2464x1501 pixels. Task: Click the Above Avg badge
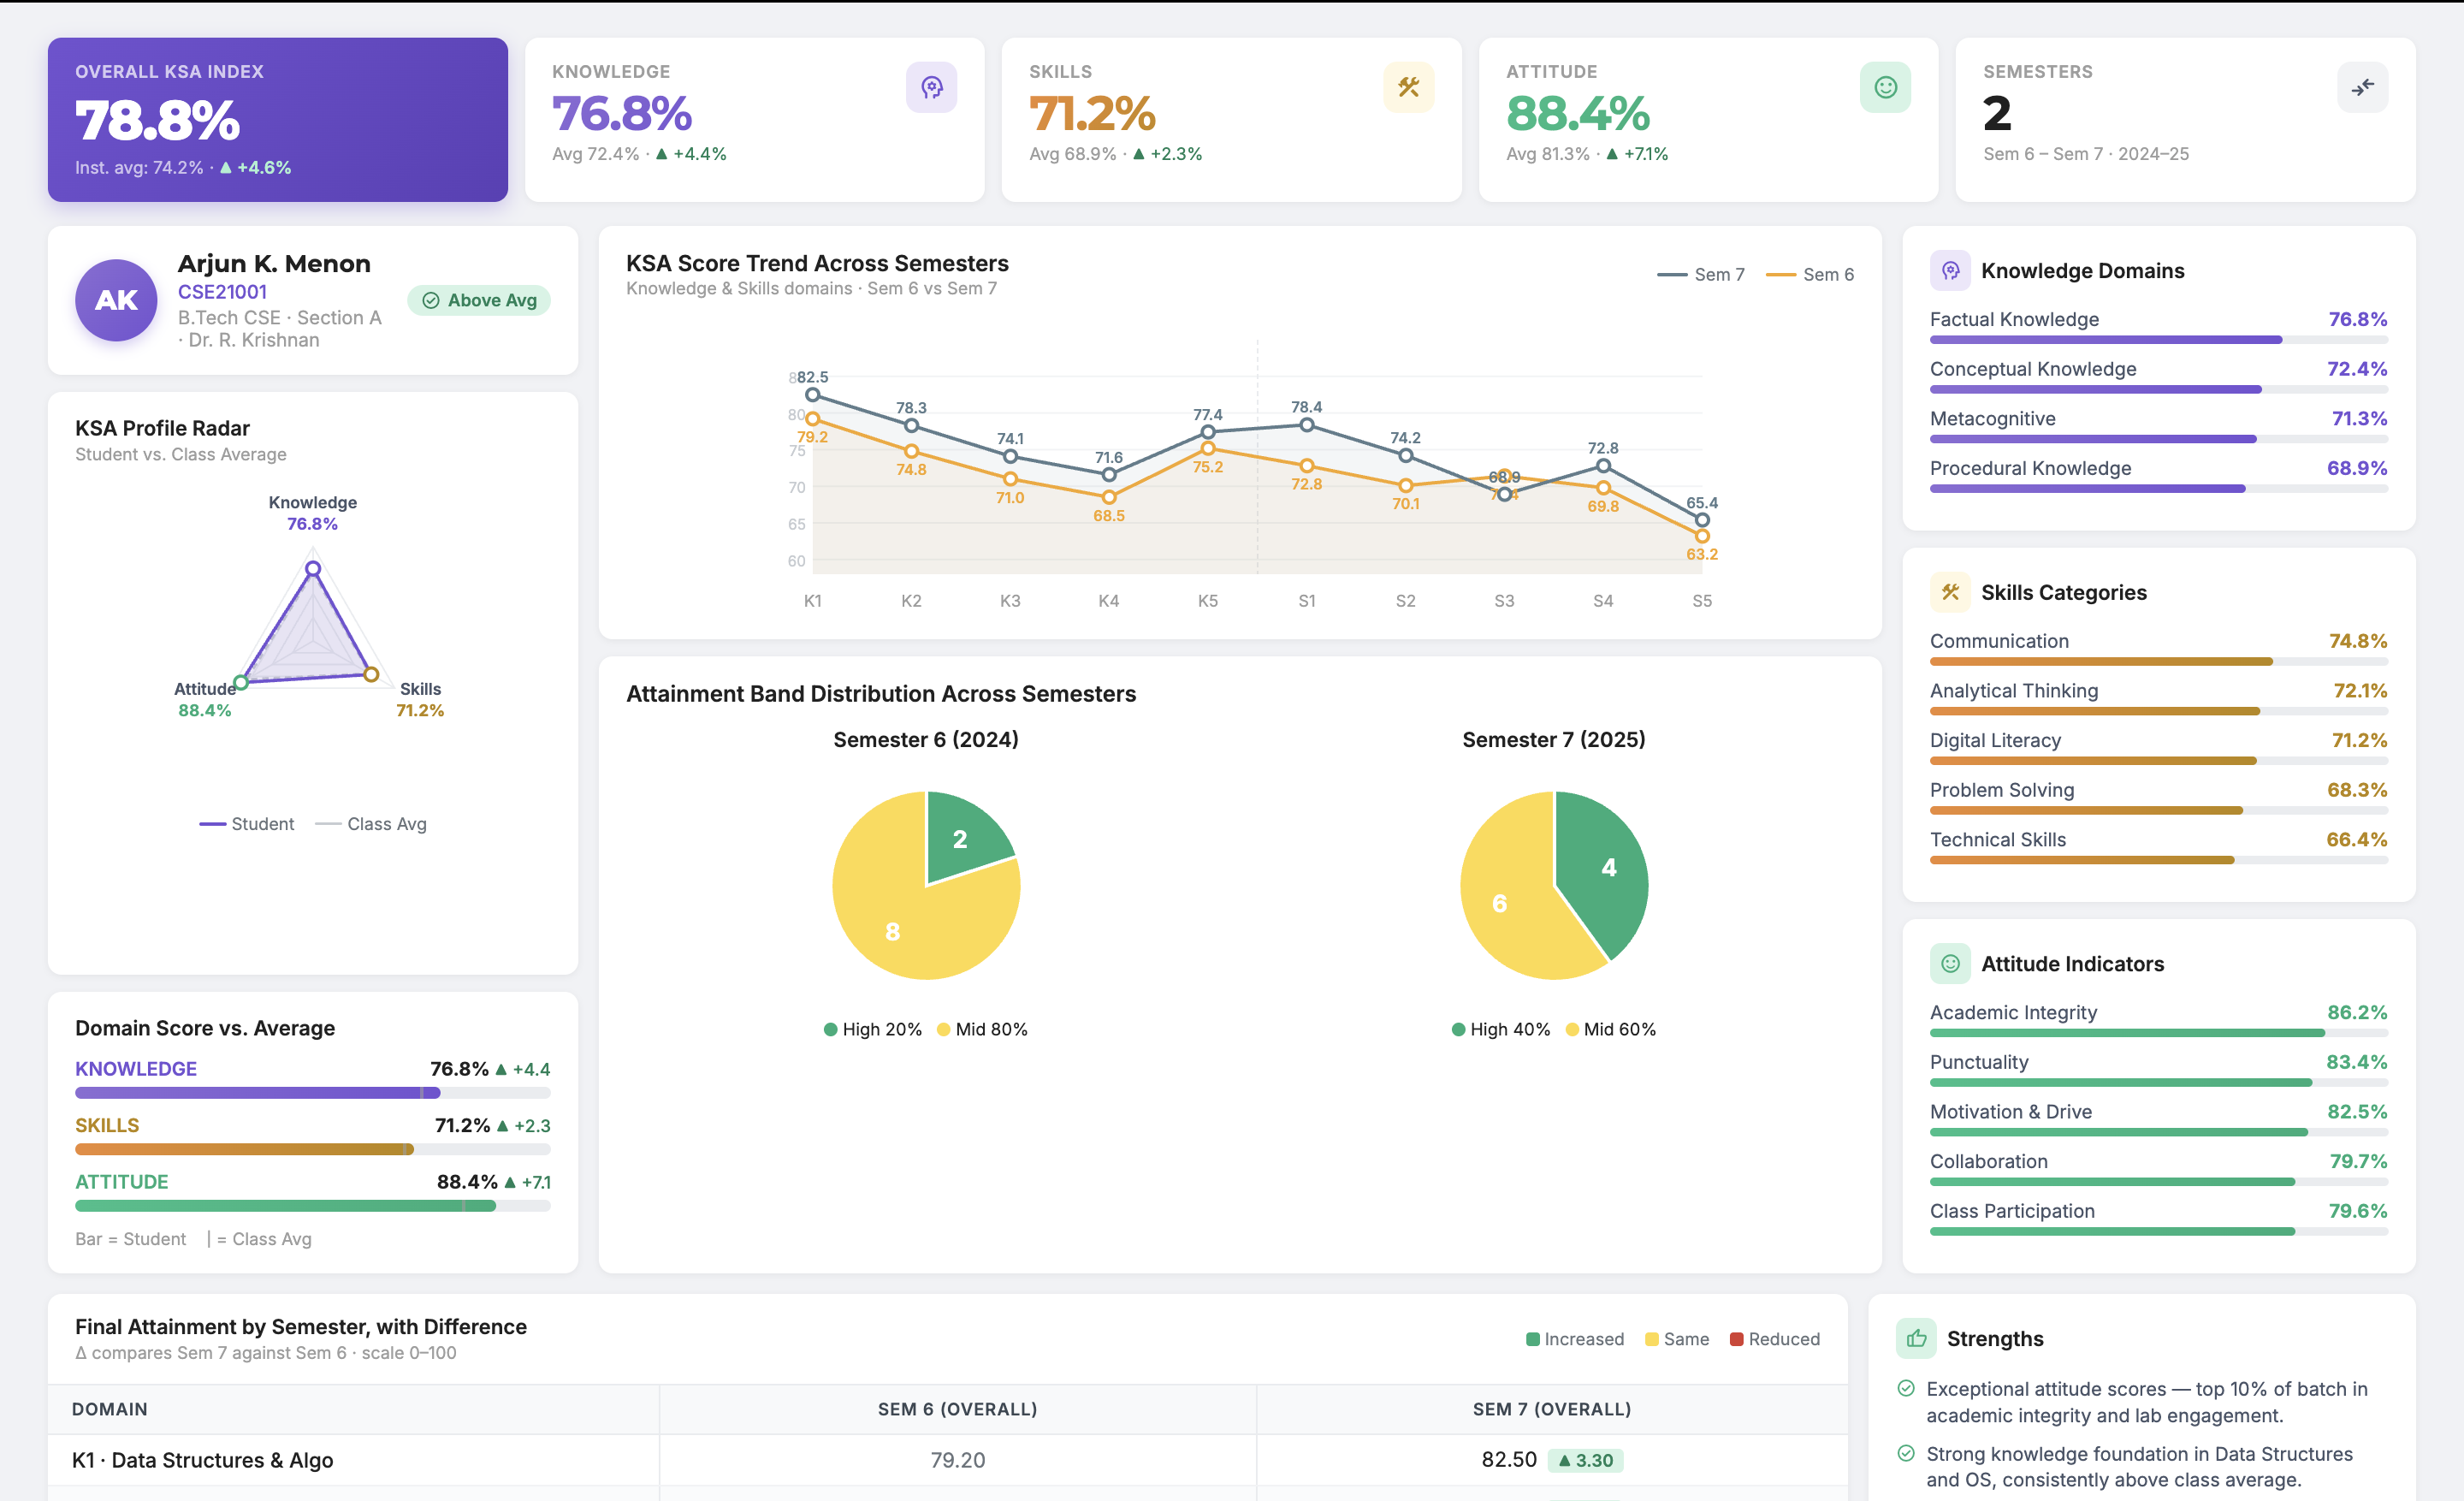click(478, 300)
